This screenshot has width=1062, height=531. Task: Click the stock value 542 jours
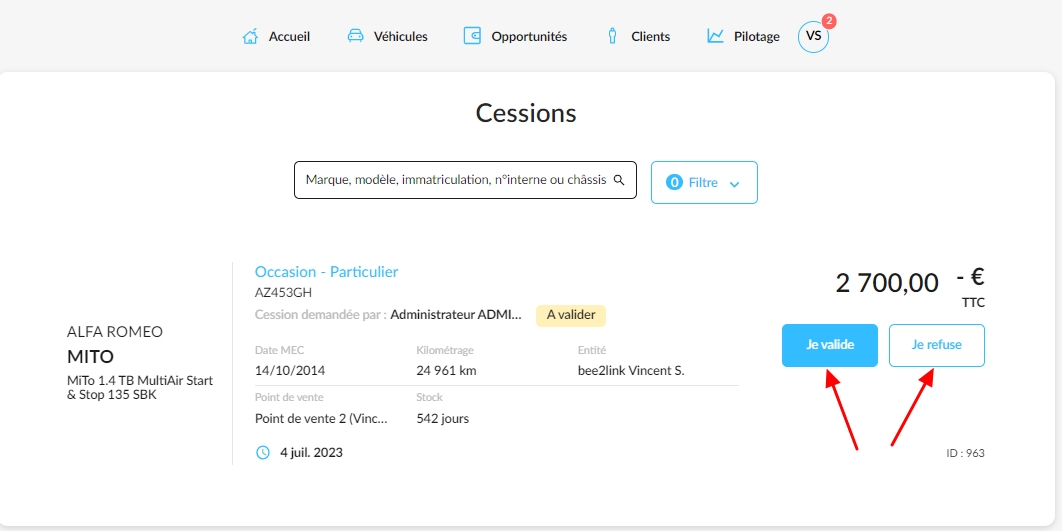click(x=443, y=419)
